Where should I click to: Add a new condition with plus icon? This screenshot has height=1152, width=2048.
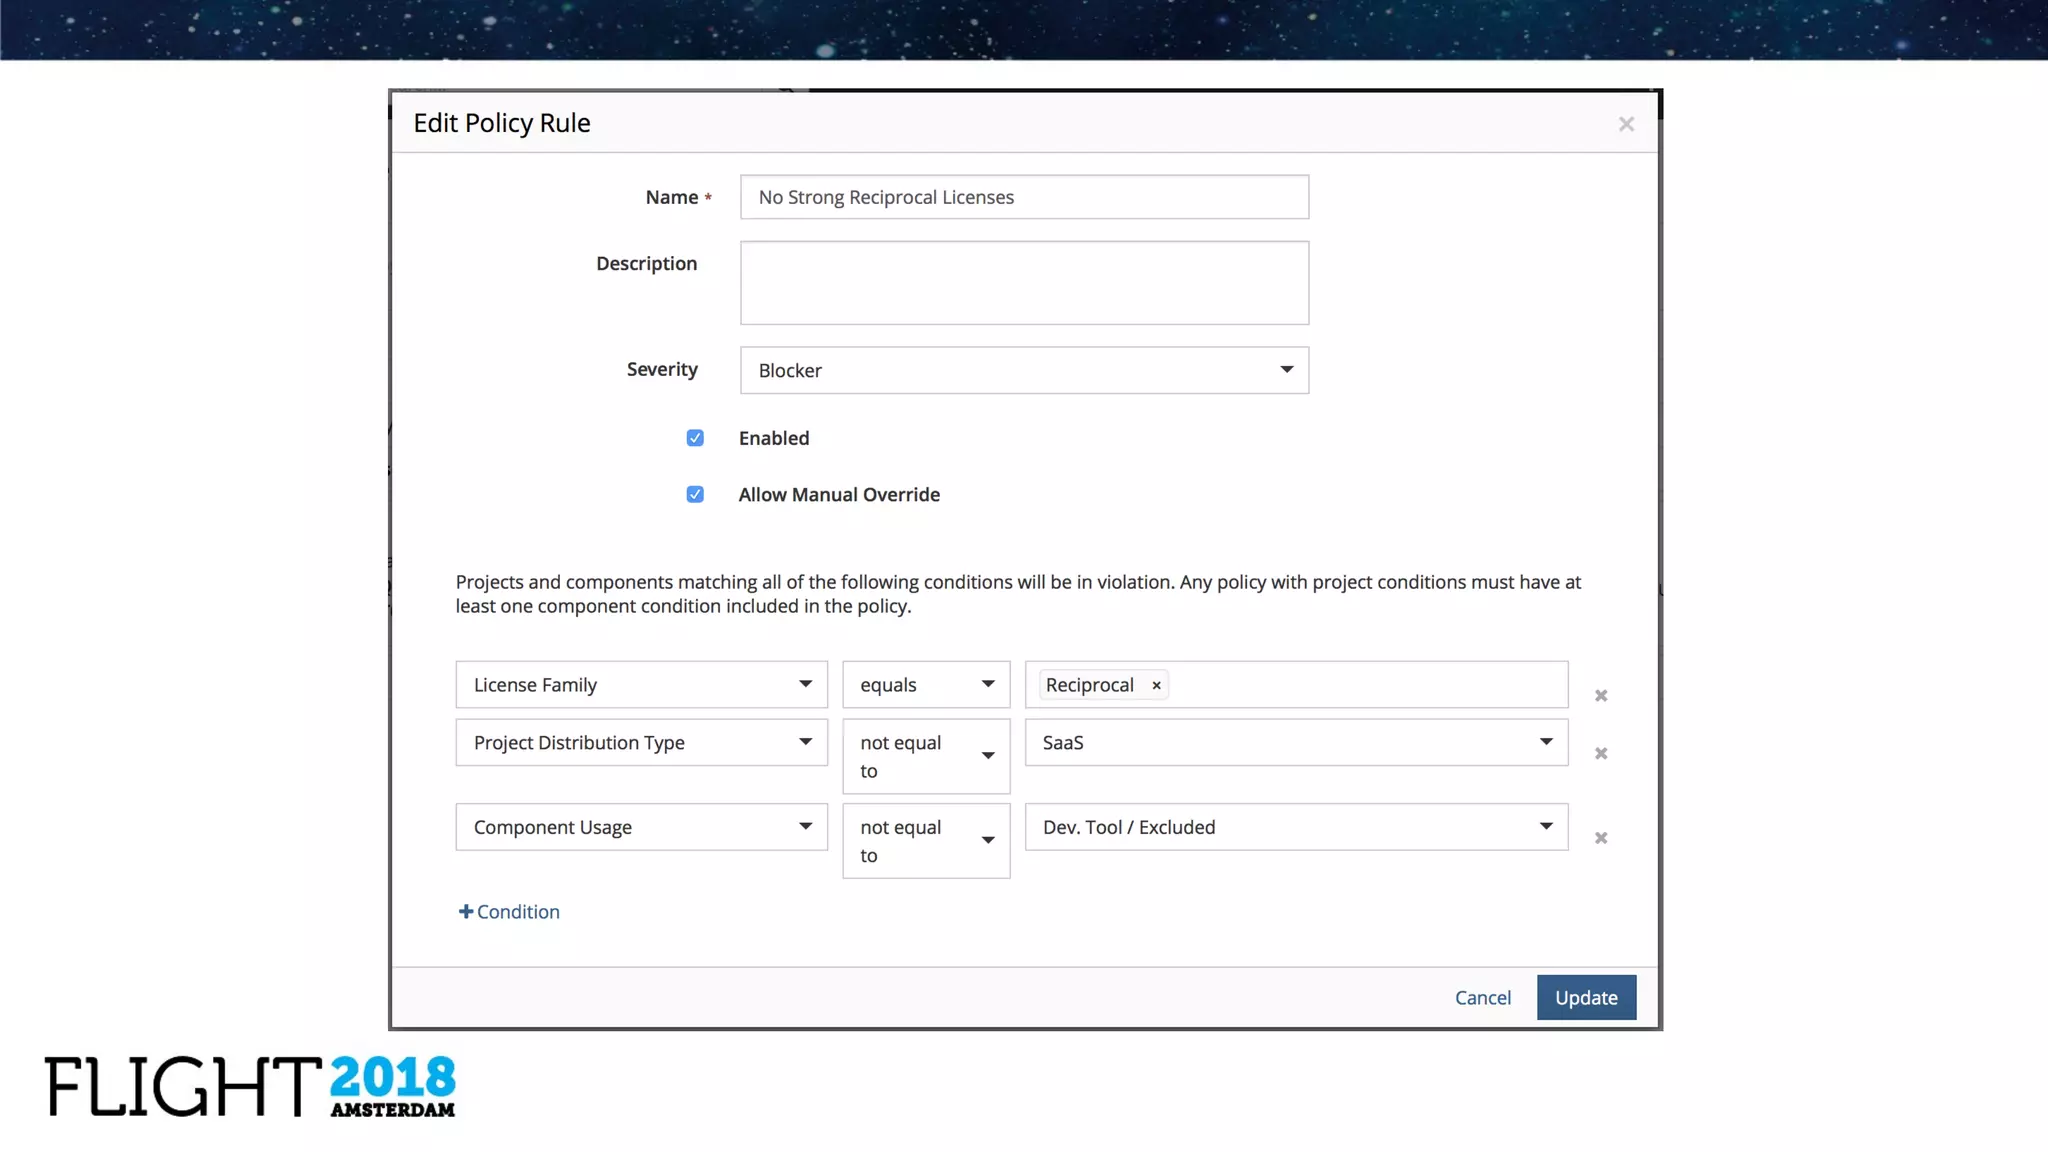[508, 911]
